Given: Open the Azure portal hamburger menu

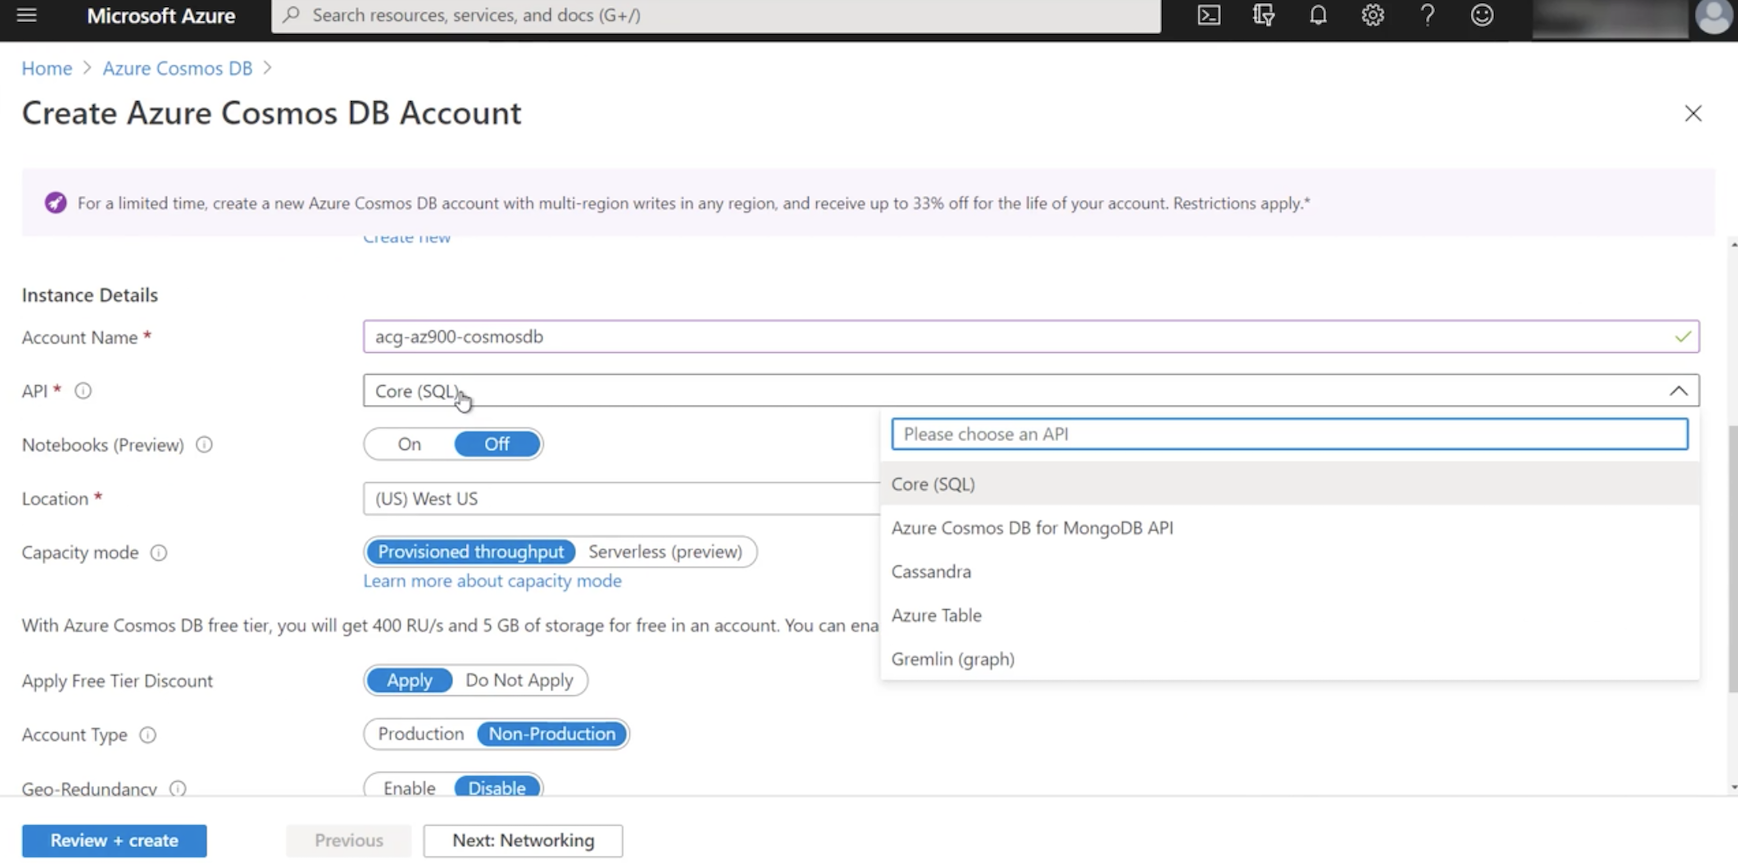Looking at the screenshot, I should [27, 15].
